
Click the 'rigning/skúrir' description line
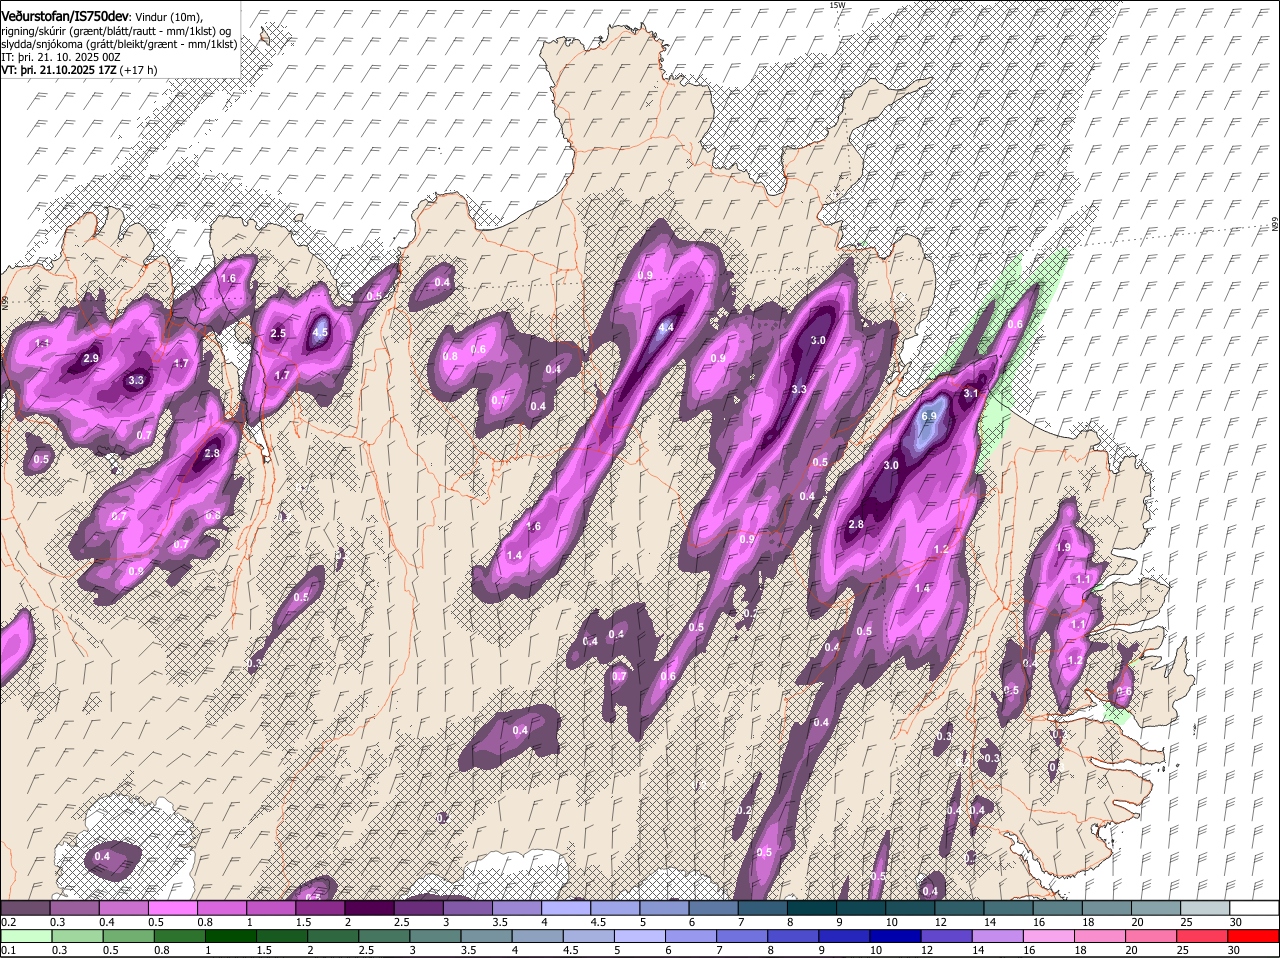(116, 30)
